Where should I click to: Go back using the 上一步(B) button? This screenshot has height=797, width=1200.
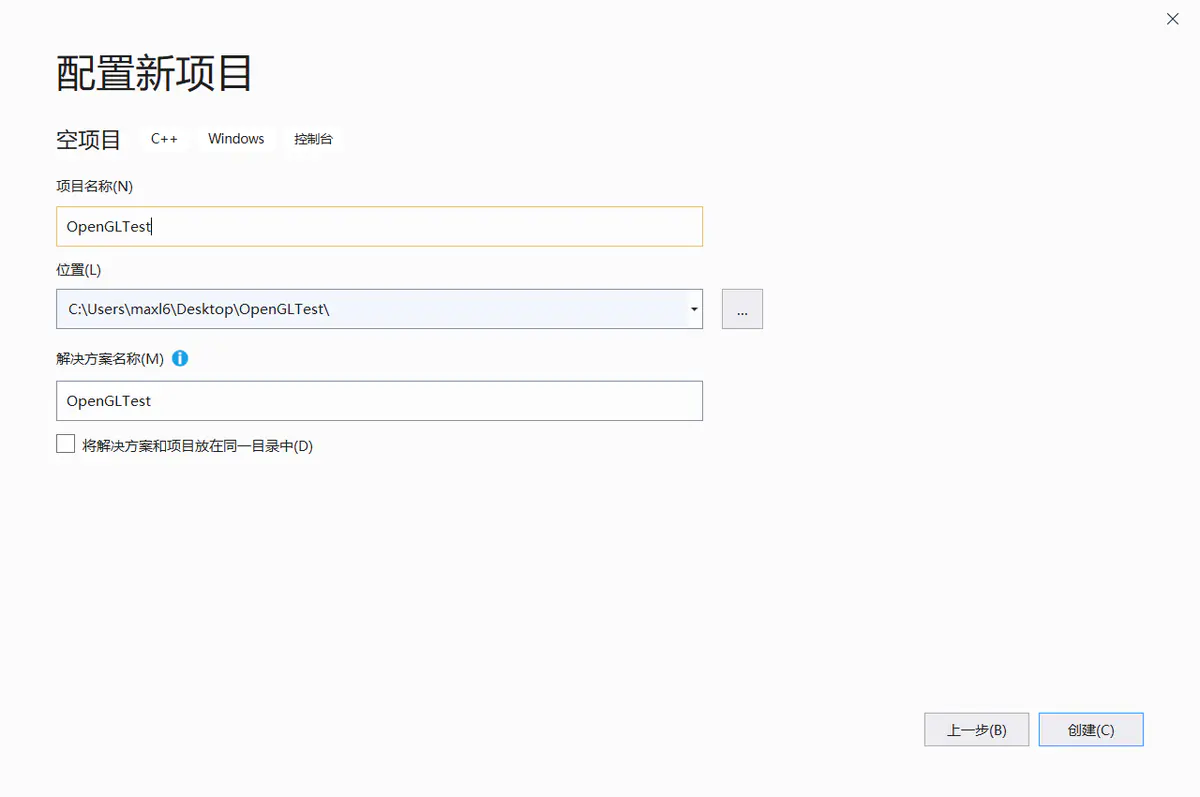[976, 729]
